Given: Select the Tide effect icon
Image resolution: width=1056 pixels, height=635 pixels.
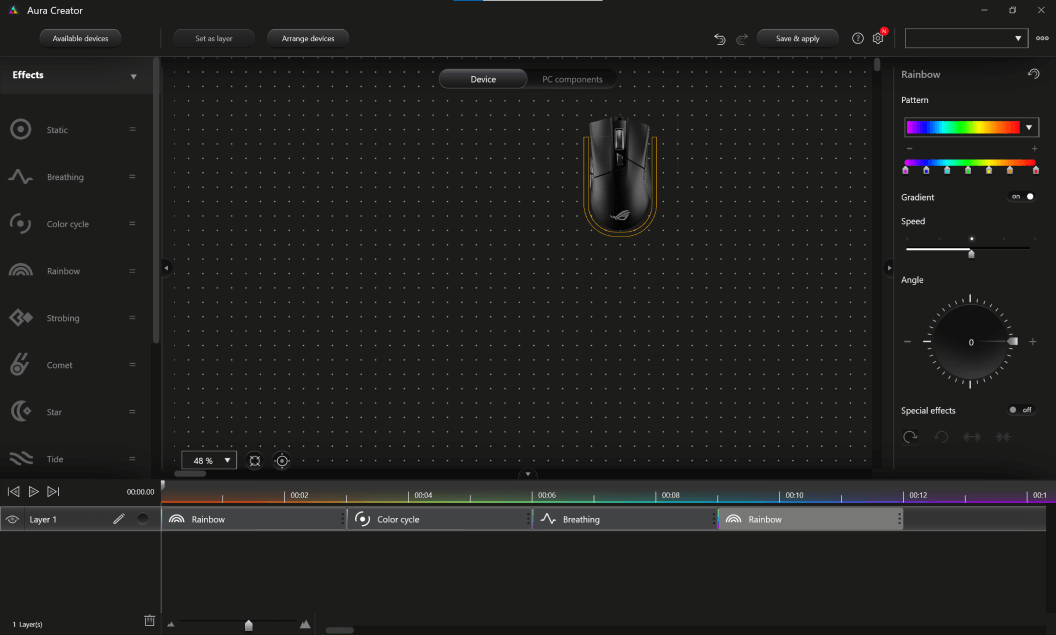Looking at the screenshot, I should point(21,459).
